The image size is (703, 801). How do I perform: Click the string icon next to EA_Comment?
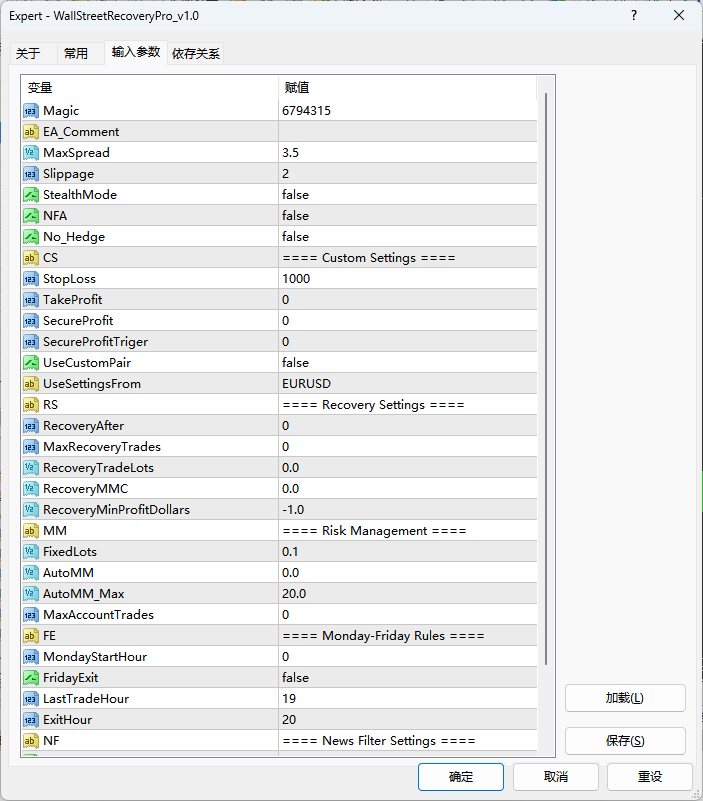click(30, 132)
